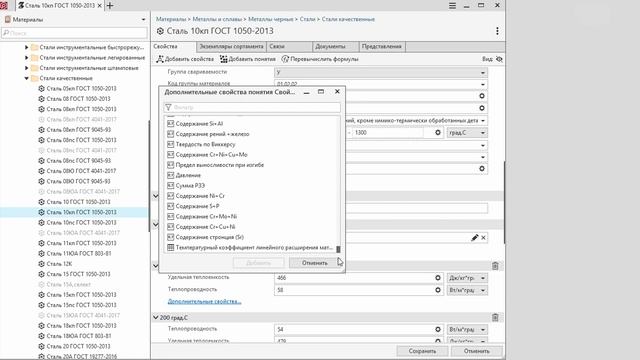Click the pencil edit icon
640x360 pixels.
pos(474,238)
